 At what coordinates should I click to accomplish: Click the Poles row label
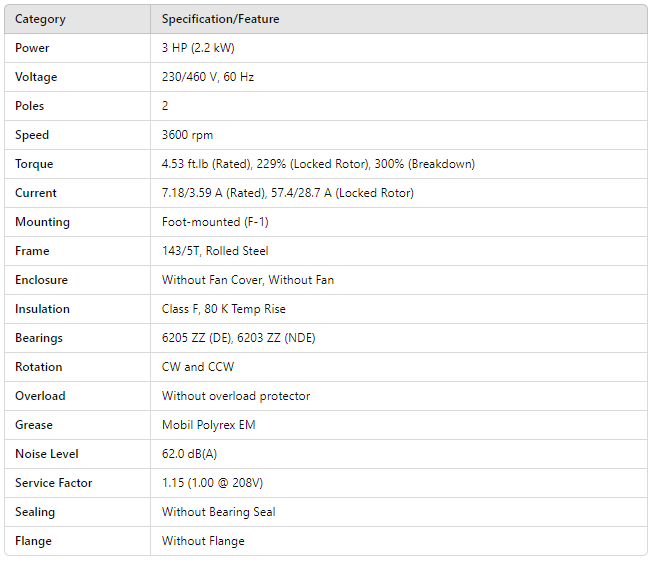(x=30, y=106)
